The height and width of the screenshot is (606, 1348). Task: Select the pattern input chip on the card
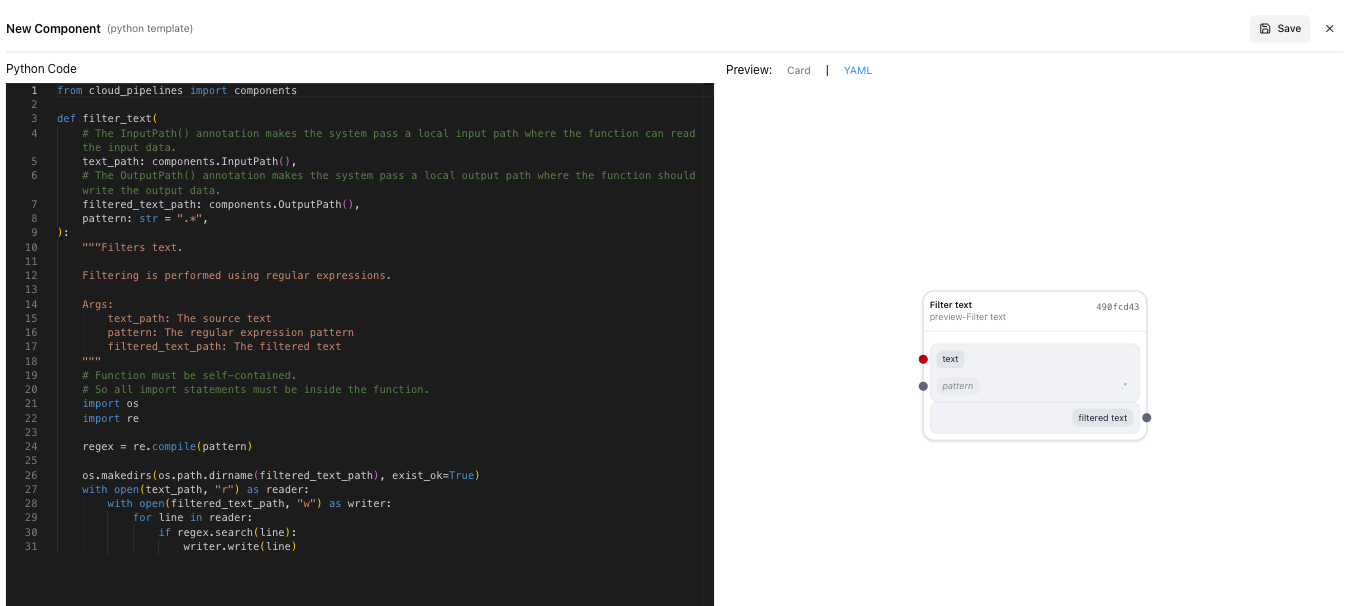click(x=957, y=386)
